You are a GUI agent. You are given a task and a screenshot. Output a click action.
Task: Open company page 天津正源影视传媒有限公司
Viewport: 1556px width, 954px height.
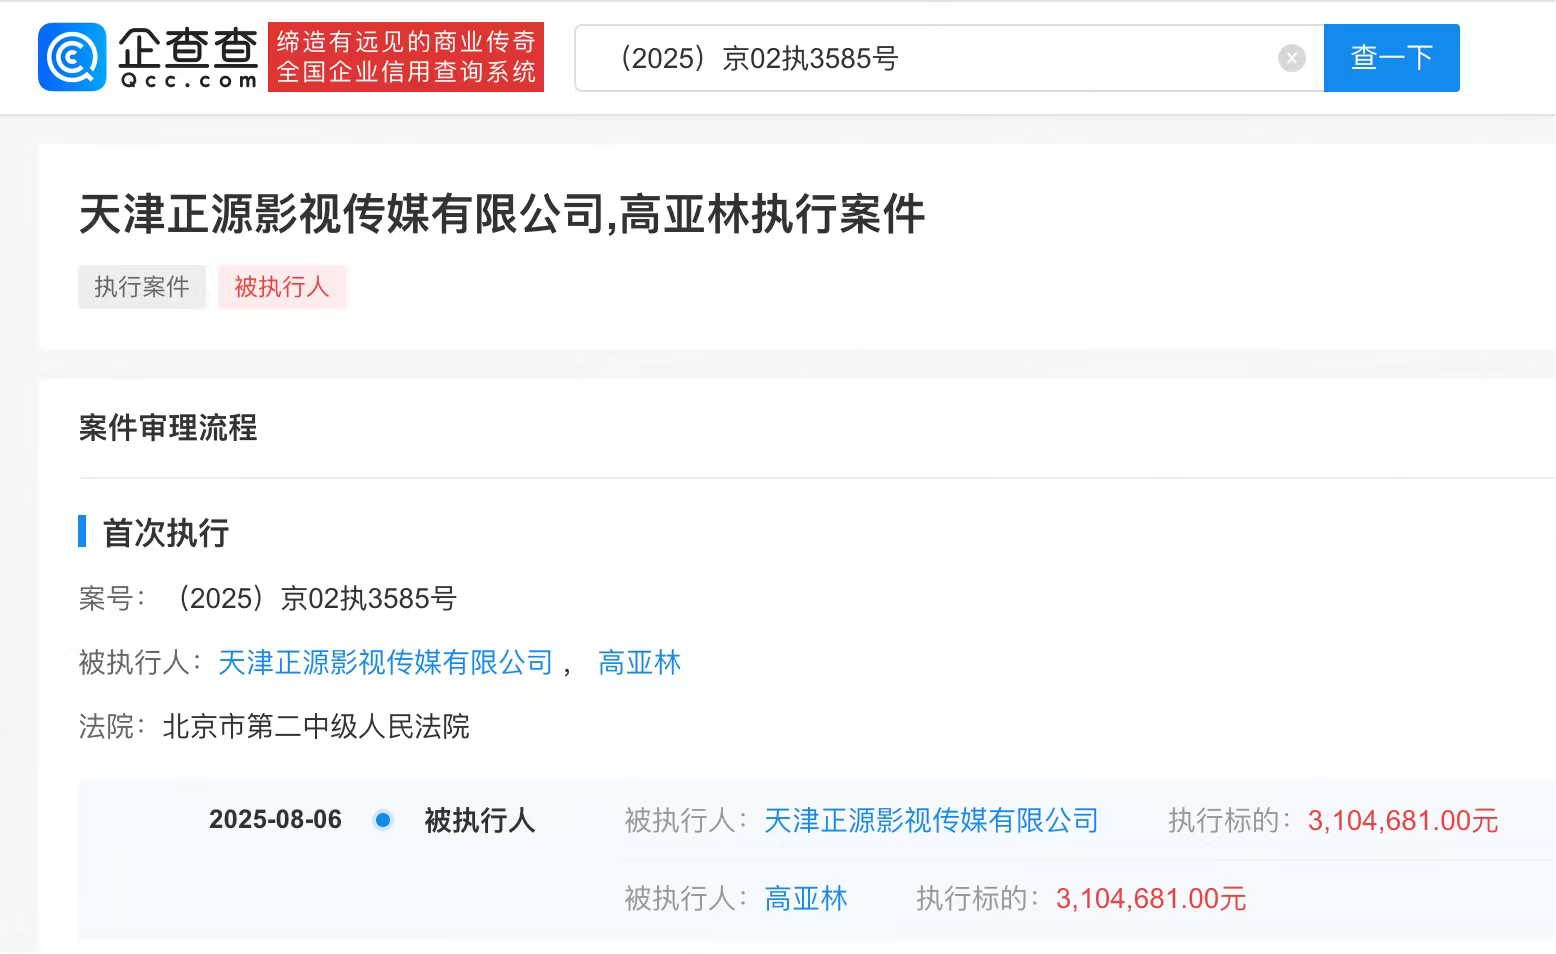click(x=385, y=662)
